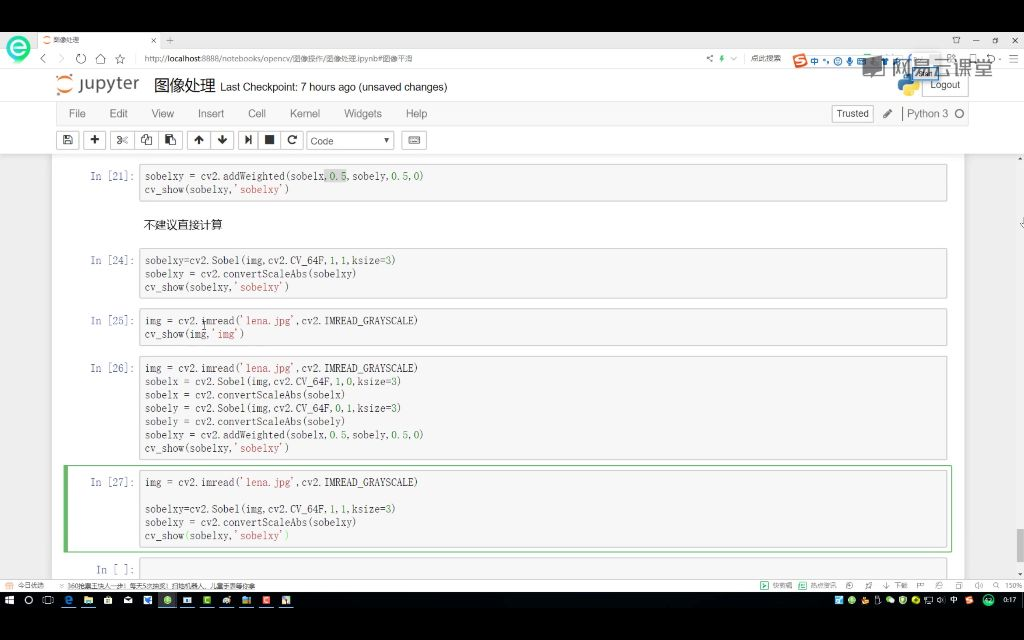Insert a cell below with plus icon
This screenshot has height=640, width=1024.
click(95, 140)
